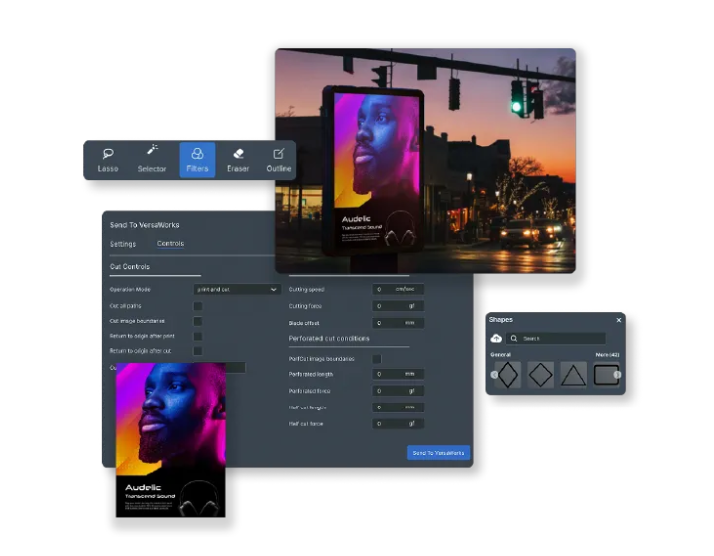Screen dimensions: 714x556
Task: Expand More (42) shapes
Action: pyautogui.click(x=608, y=355)
